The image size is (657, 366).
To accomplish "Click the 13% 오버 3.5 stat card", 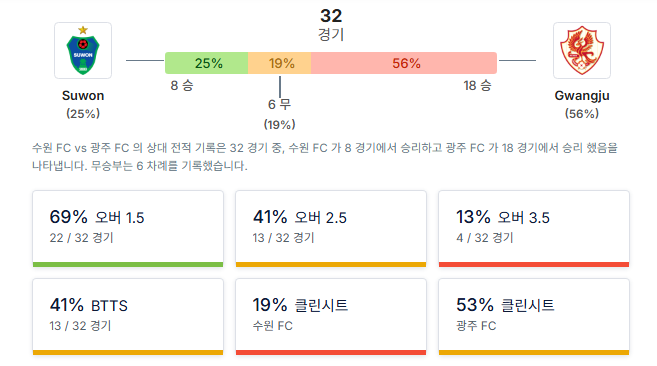I will pyautogui.click(x=534, y=229).
